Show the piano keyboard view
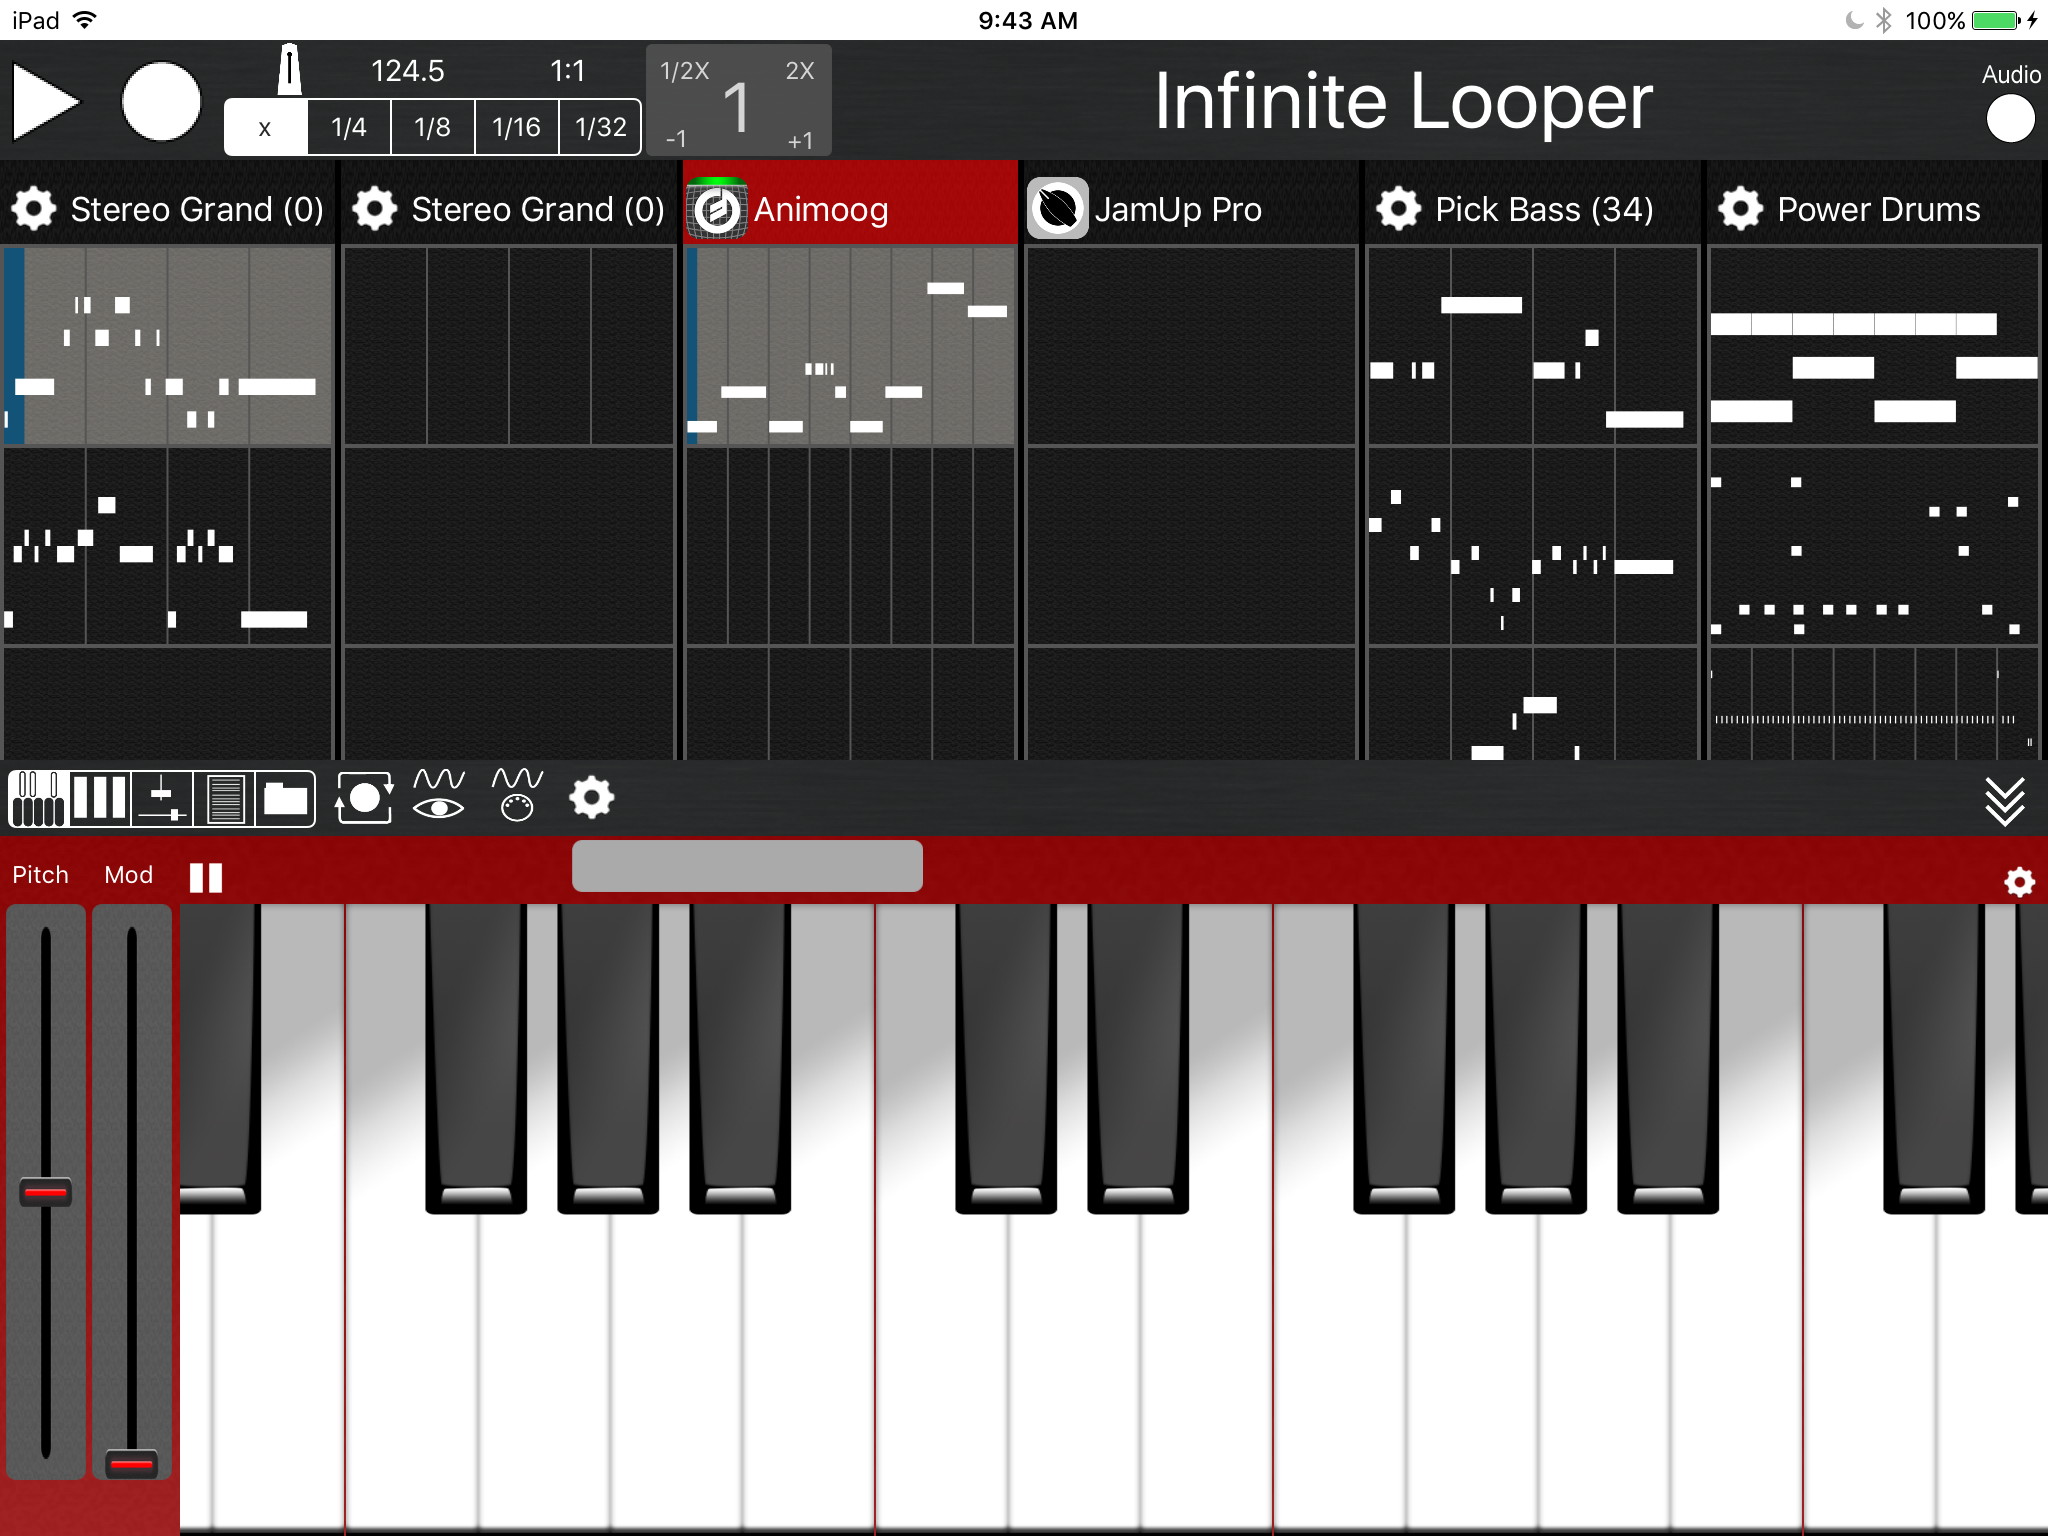2048x1536 pixels. (38, 799)
